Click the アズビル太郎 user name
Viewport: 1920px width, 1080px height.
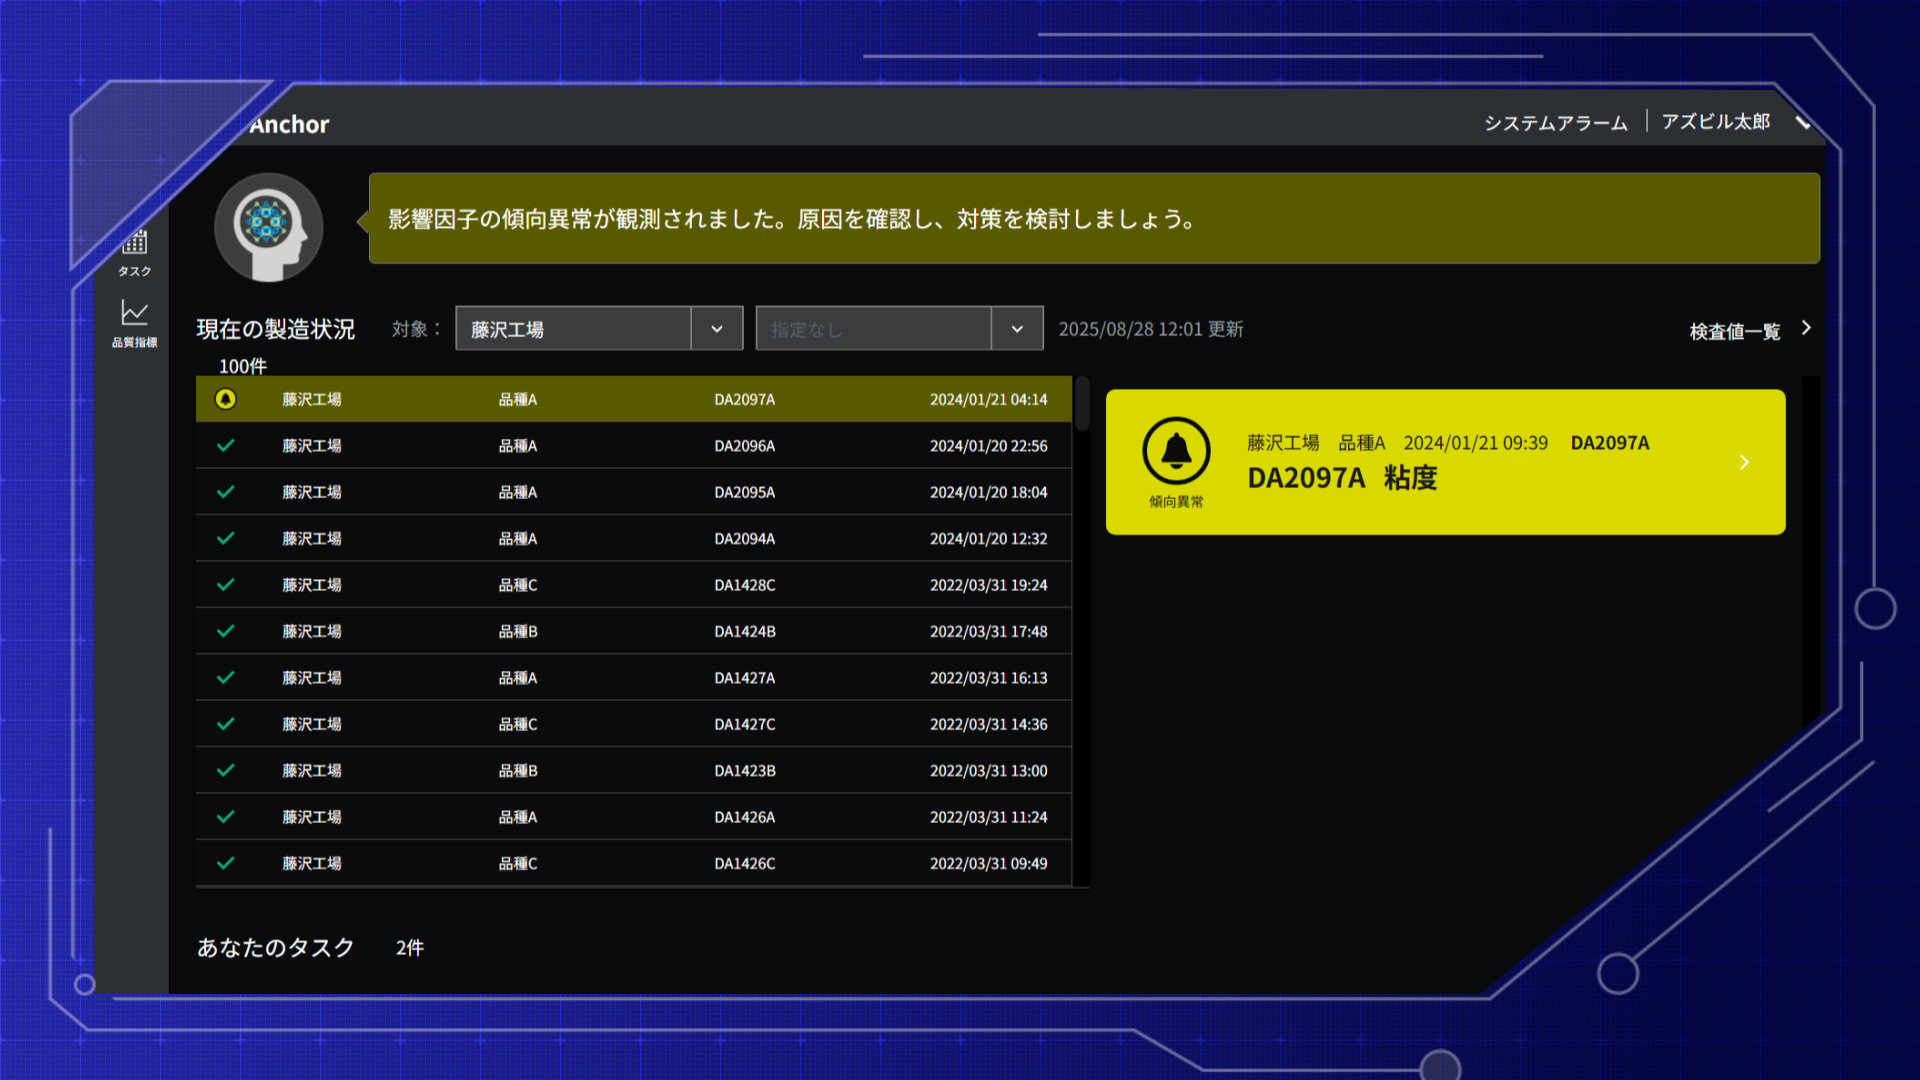(x=1715, y=122)
